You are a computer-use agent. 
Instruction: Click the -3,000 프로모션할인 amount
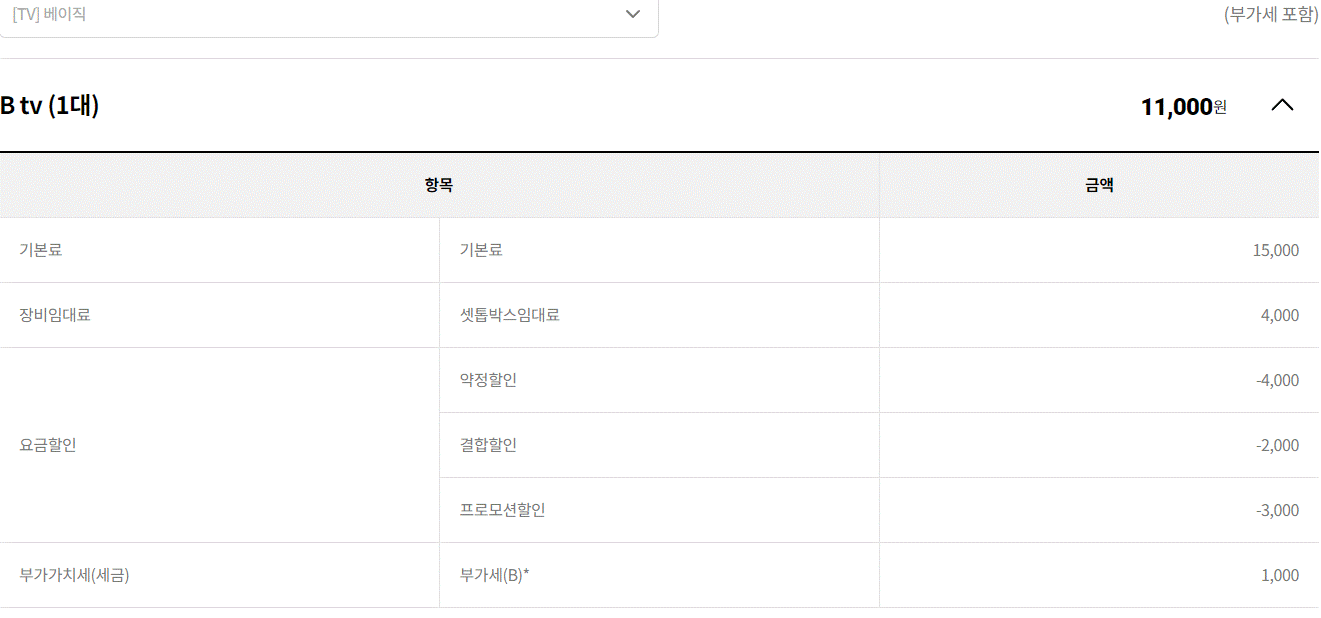pyautogui.click(x=1277, y=510)
